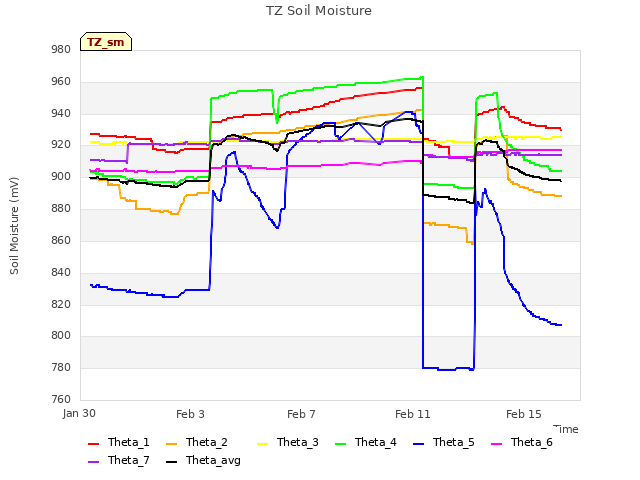
Task: Select the Theta_6 legend label
Action: pos(531,442)
